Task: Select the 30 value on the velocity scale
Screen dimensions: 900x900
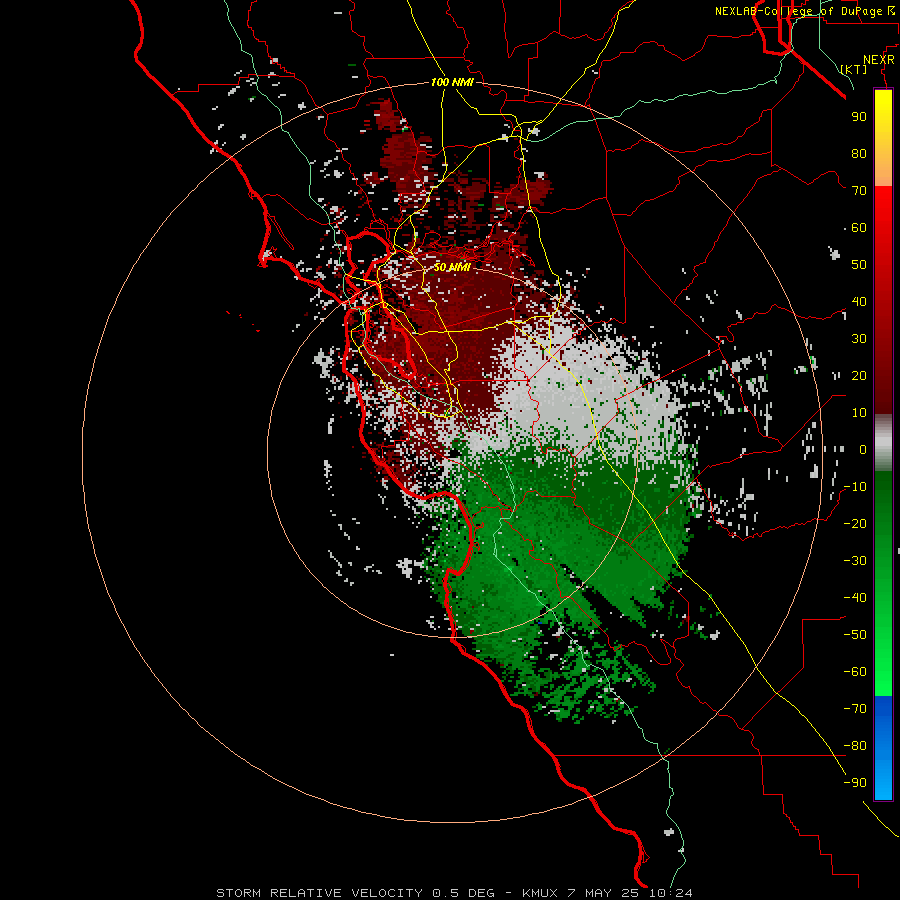Action: click(x=859, y=339)
